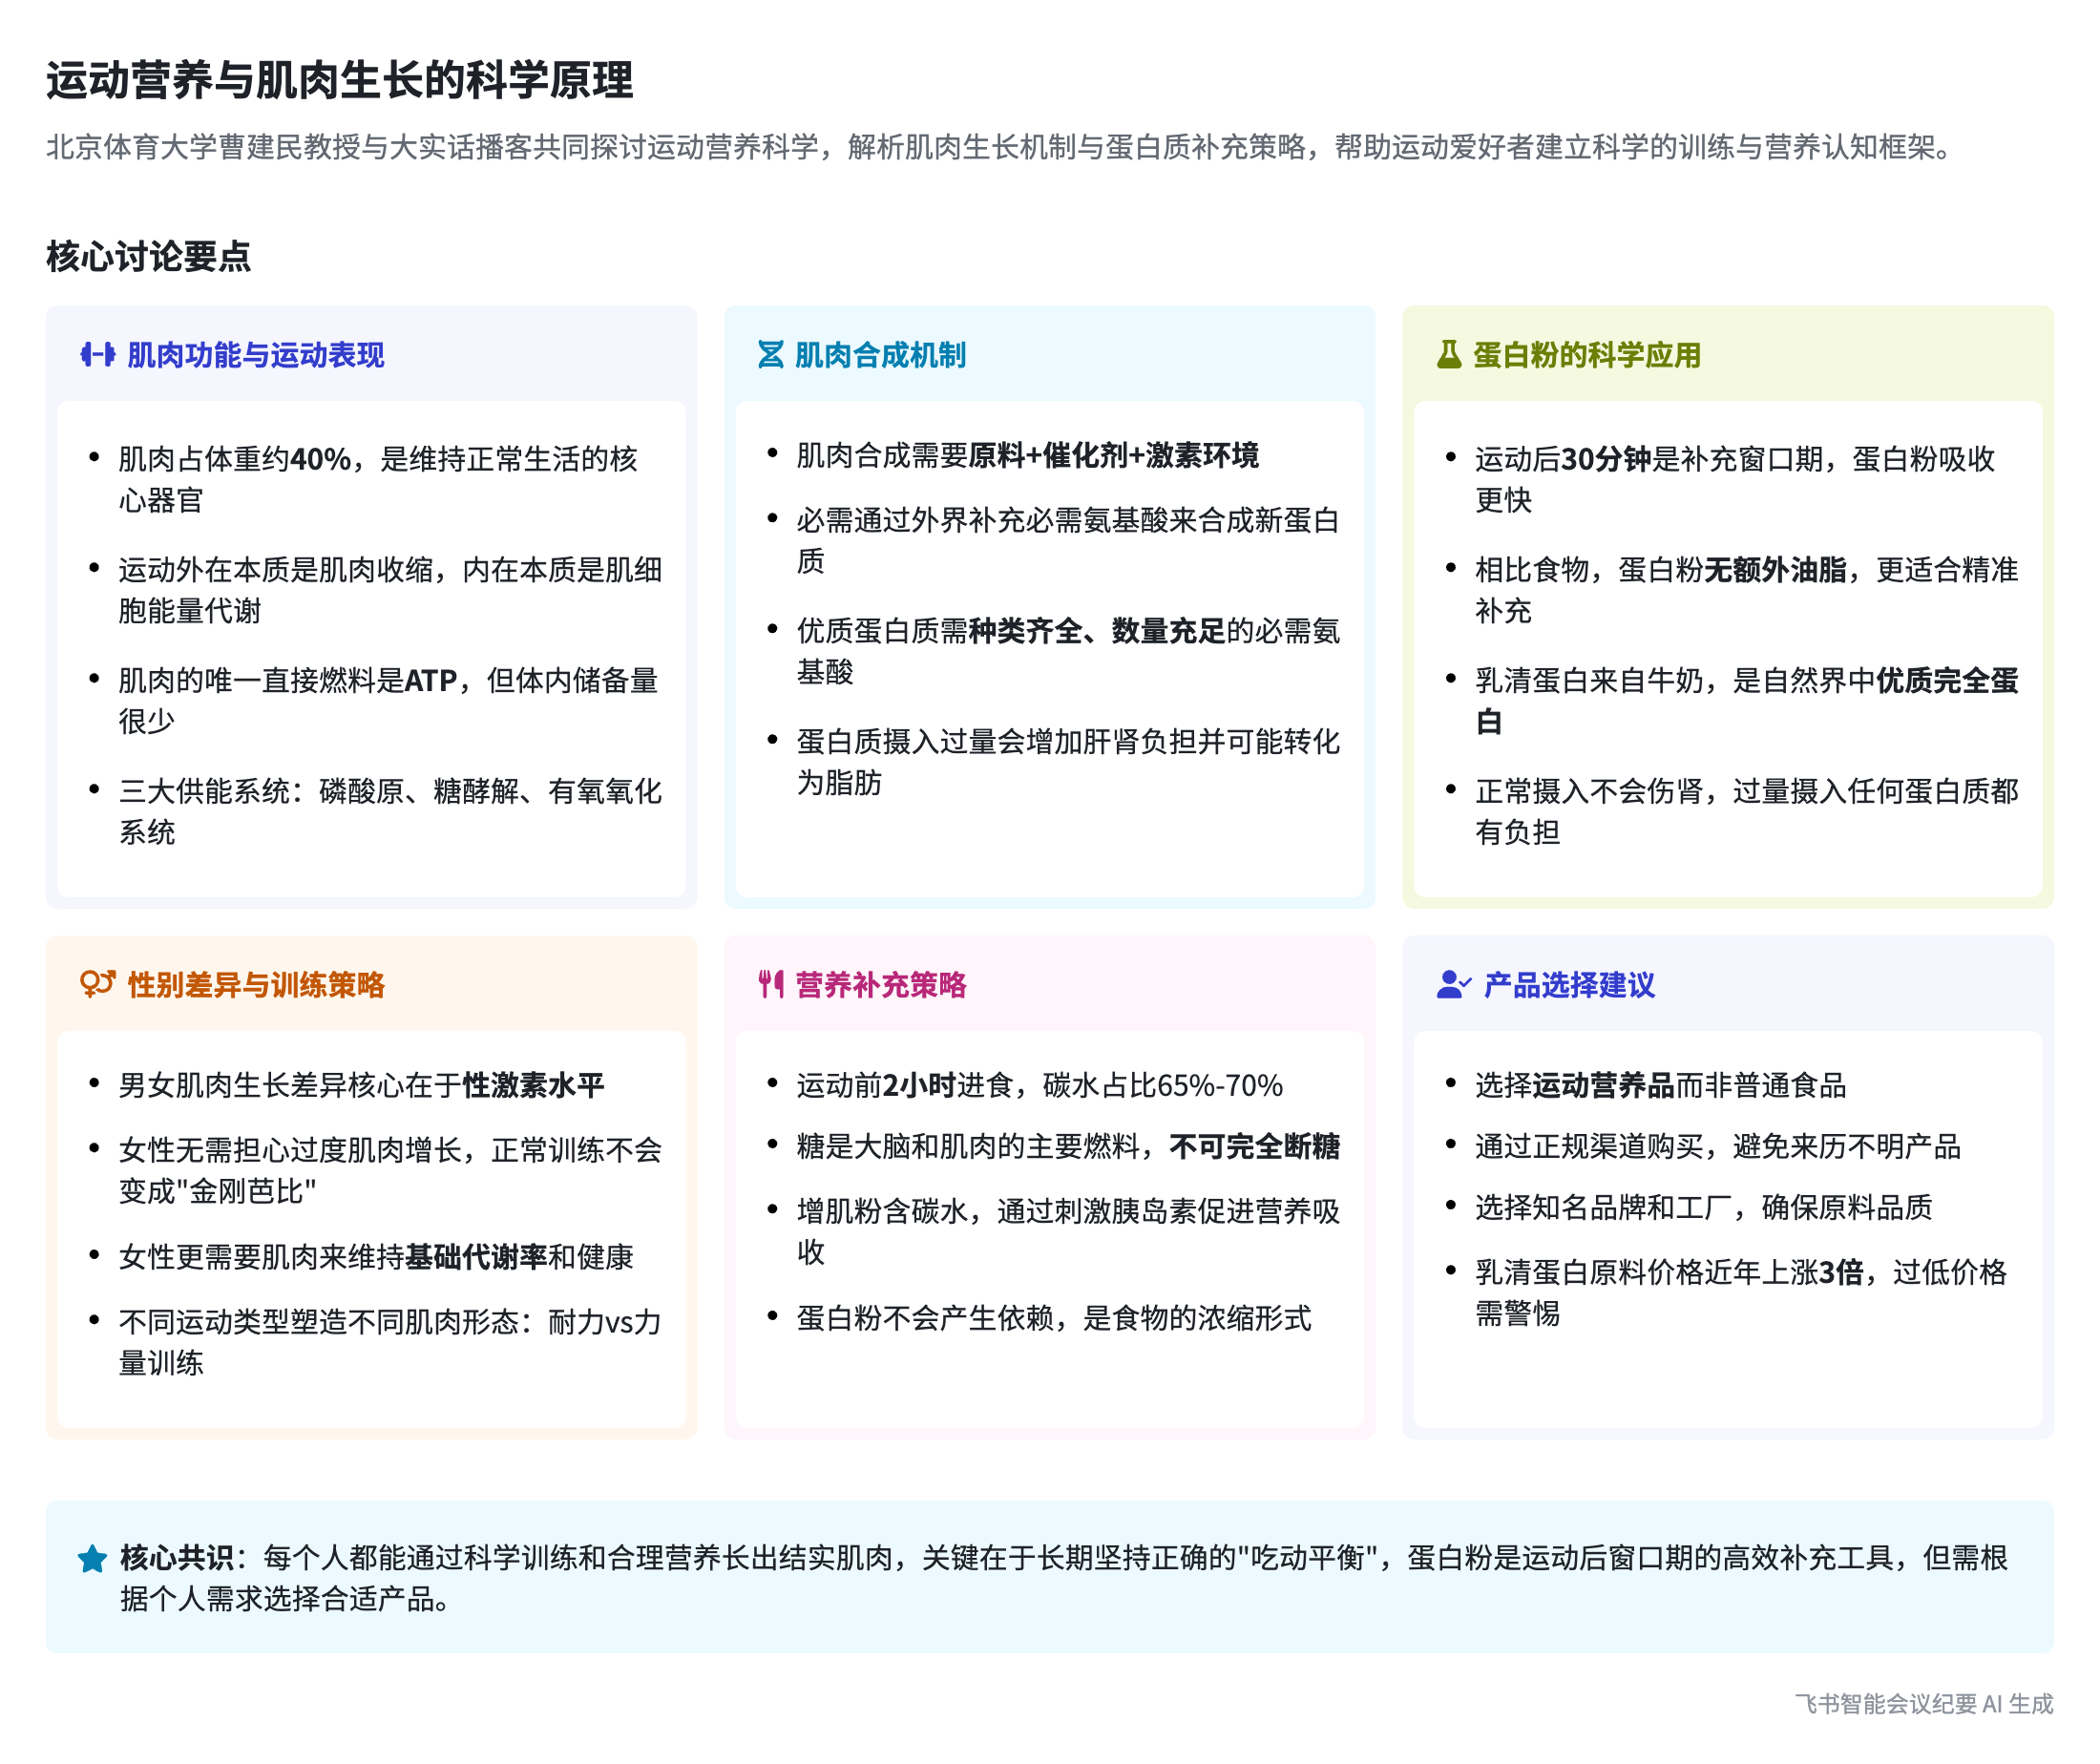Click the 营养补充策略 heading text
This screenshot has height=1764, width=2100.
click(x=881, y=985)
